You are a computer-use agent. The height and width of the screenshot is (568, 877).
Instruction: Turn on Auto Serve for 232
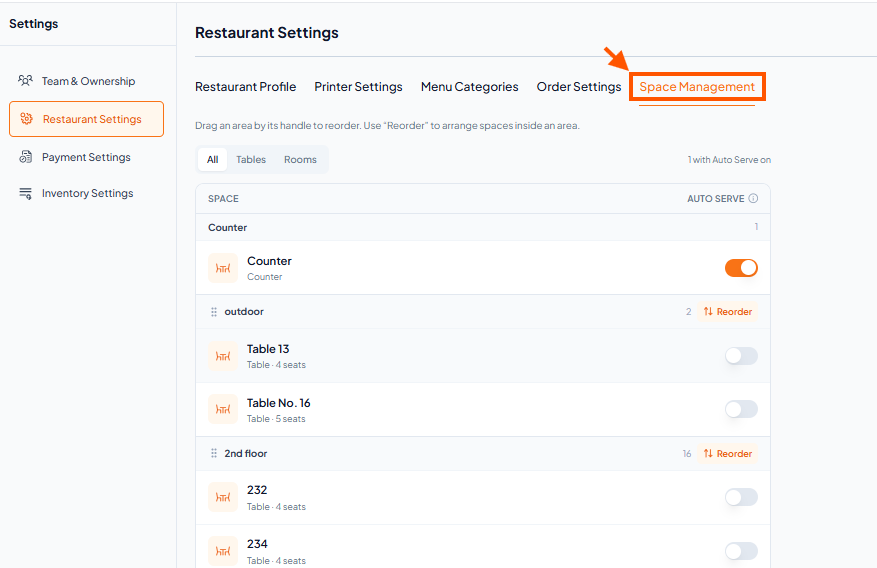tap(741, 497)
